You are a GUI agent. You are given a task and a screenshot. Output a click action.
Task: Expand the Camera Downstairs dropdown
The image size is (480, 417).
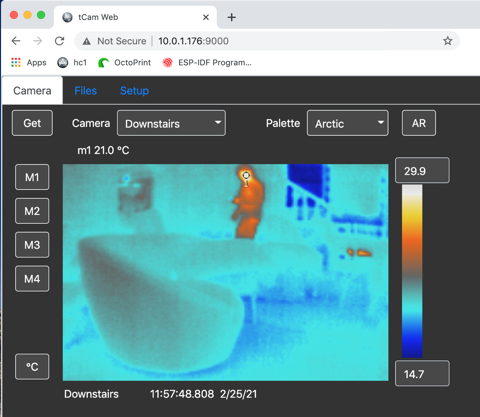click(x=171, y=123)
